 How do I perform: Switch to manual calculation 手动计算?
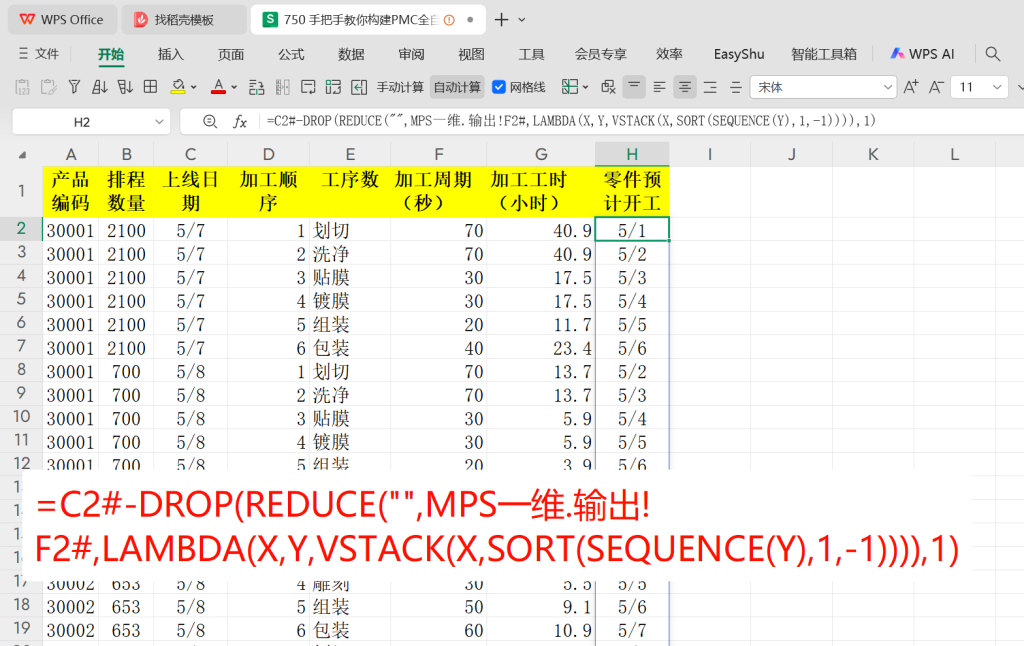(x=400, y=87)
